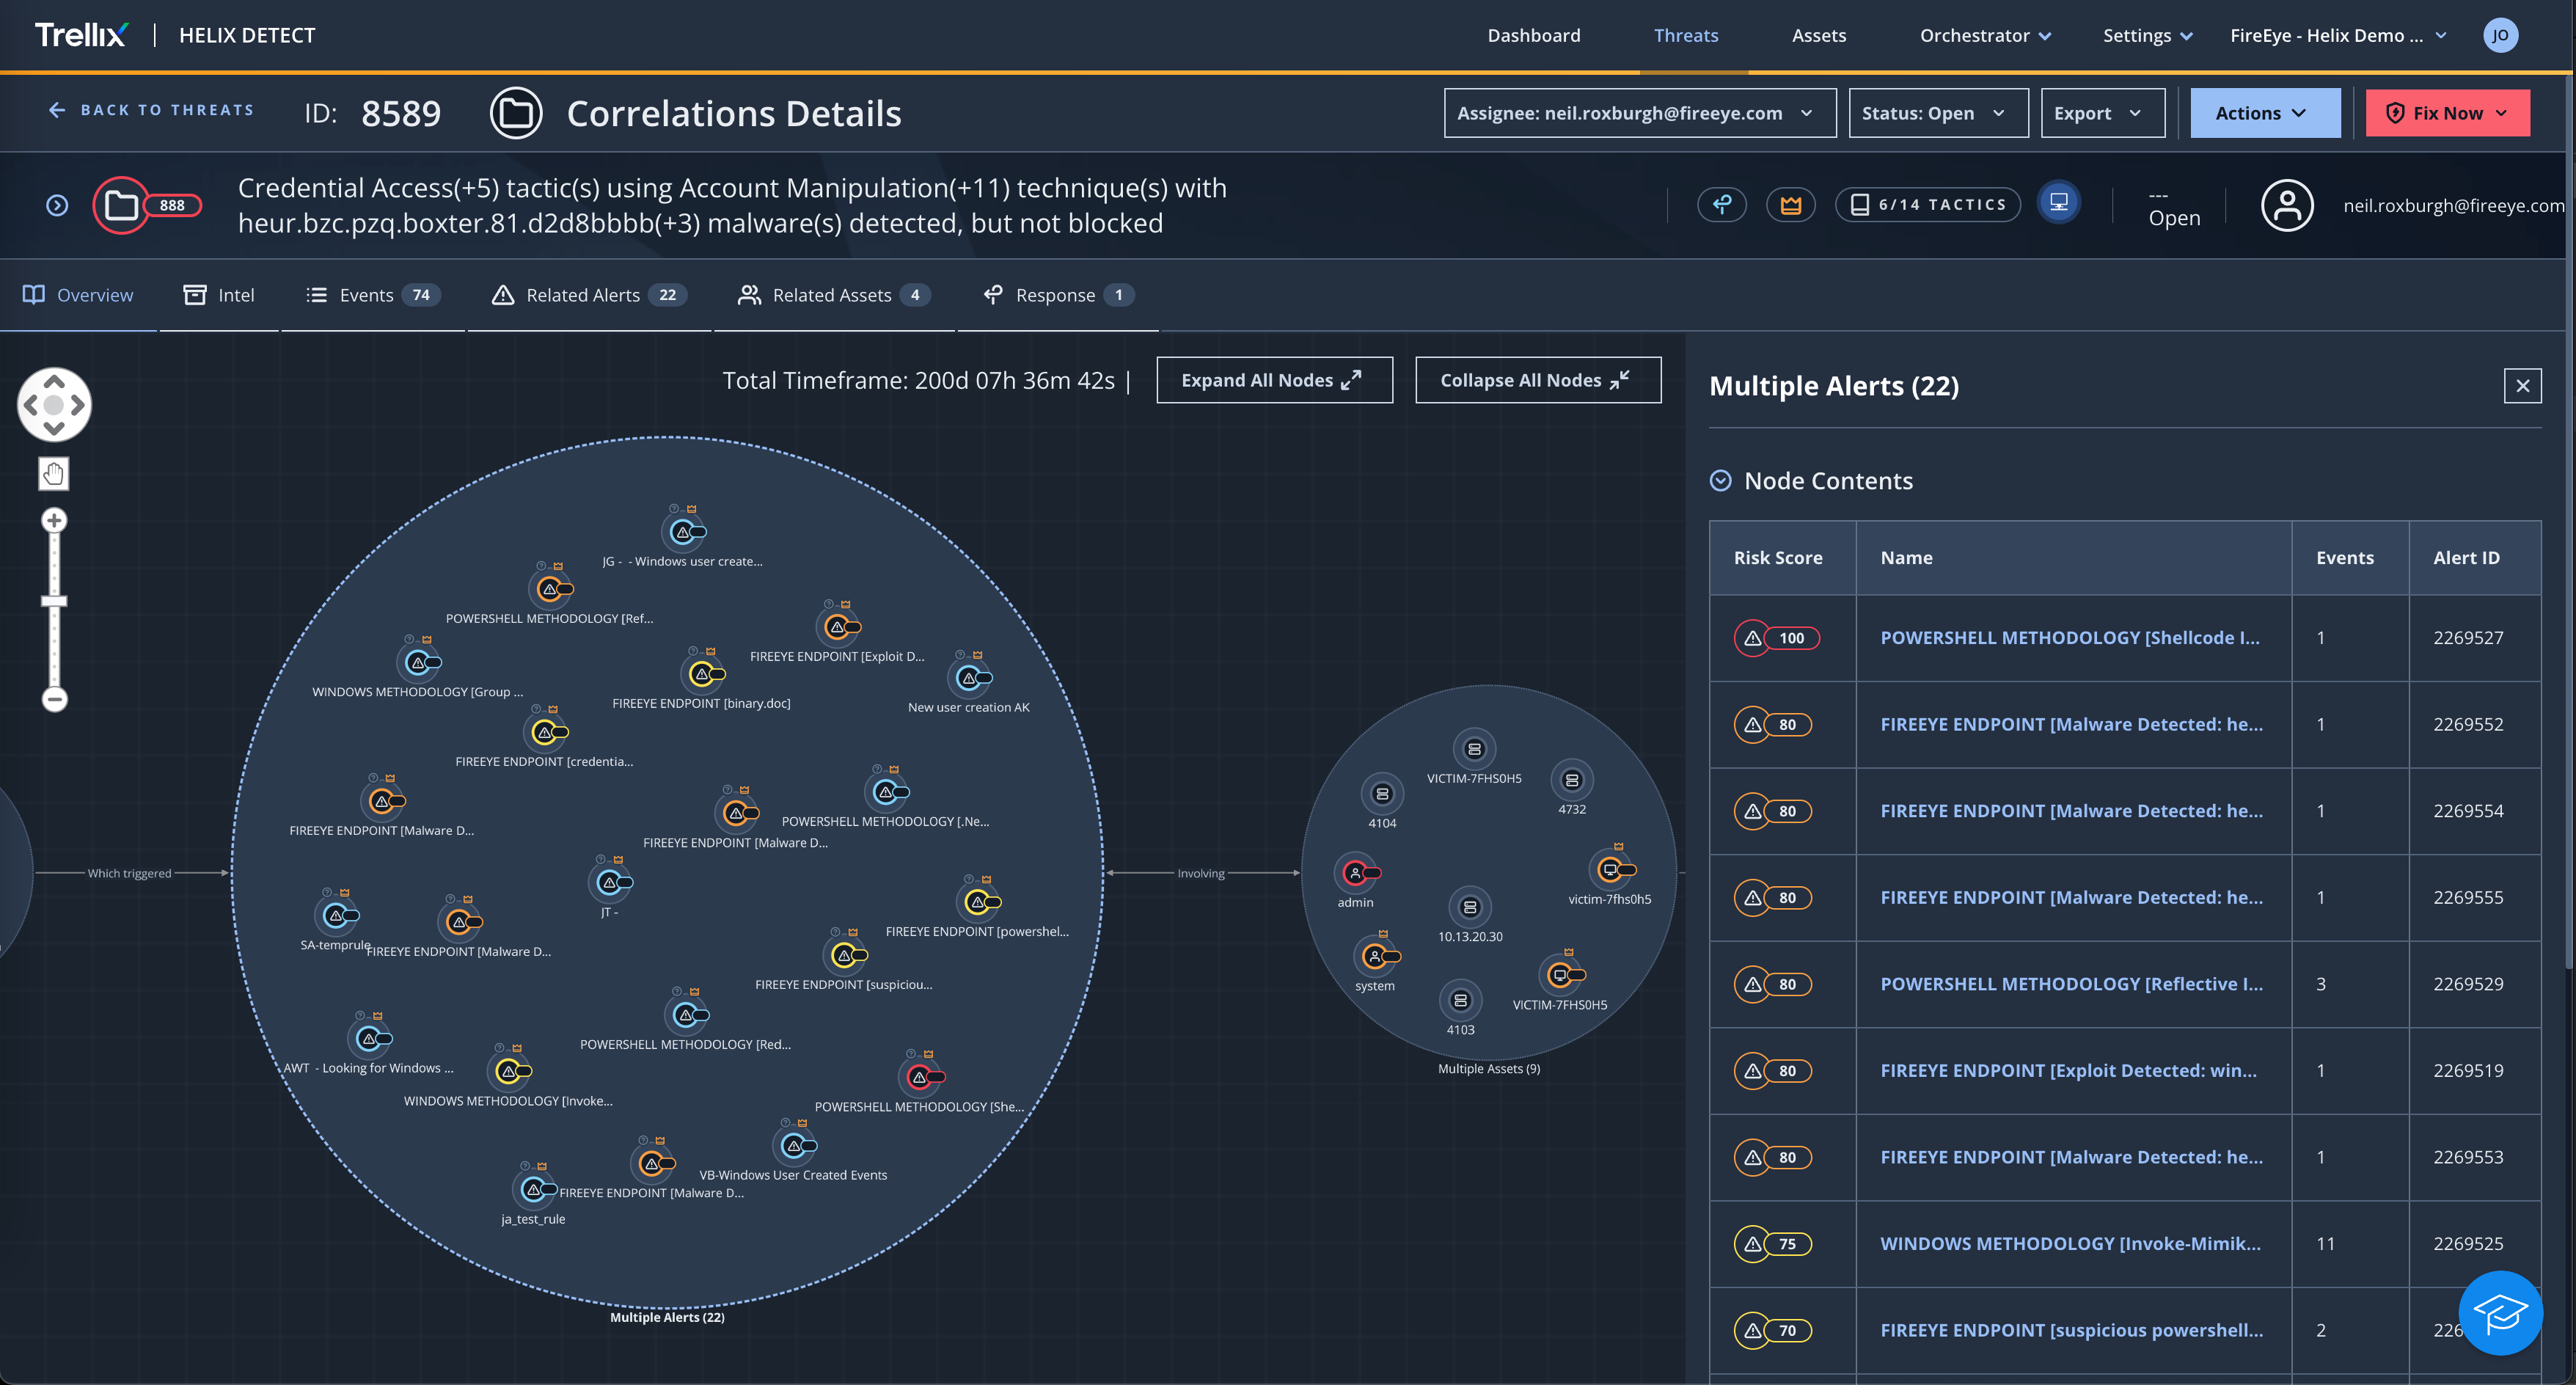
Task: Click the graph zoom slider handle
Action: [54, 601]
